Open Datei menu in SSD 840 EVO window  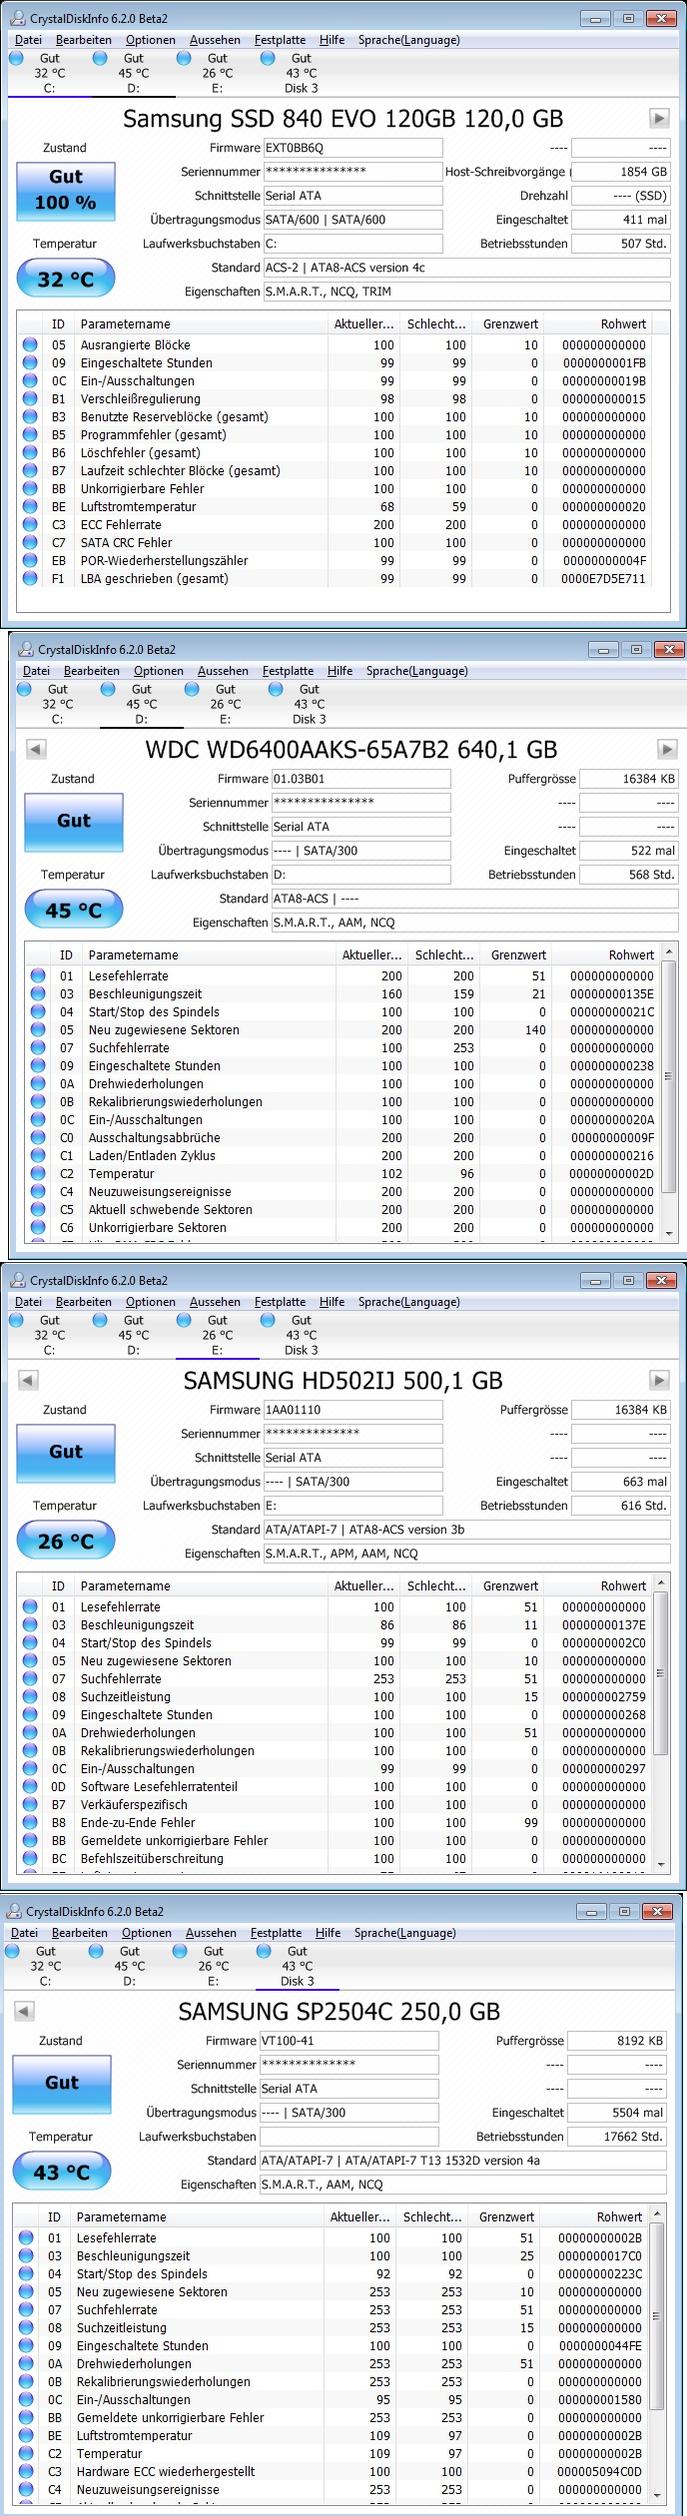coord(28,40)
